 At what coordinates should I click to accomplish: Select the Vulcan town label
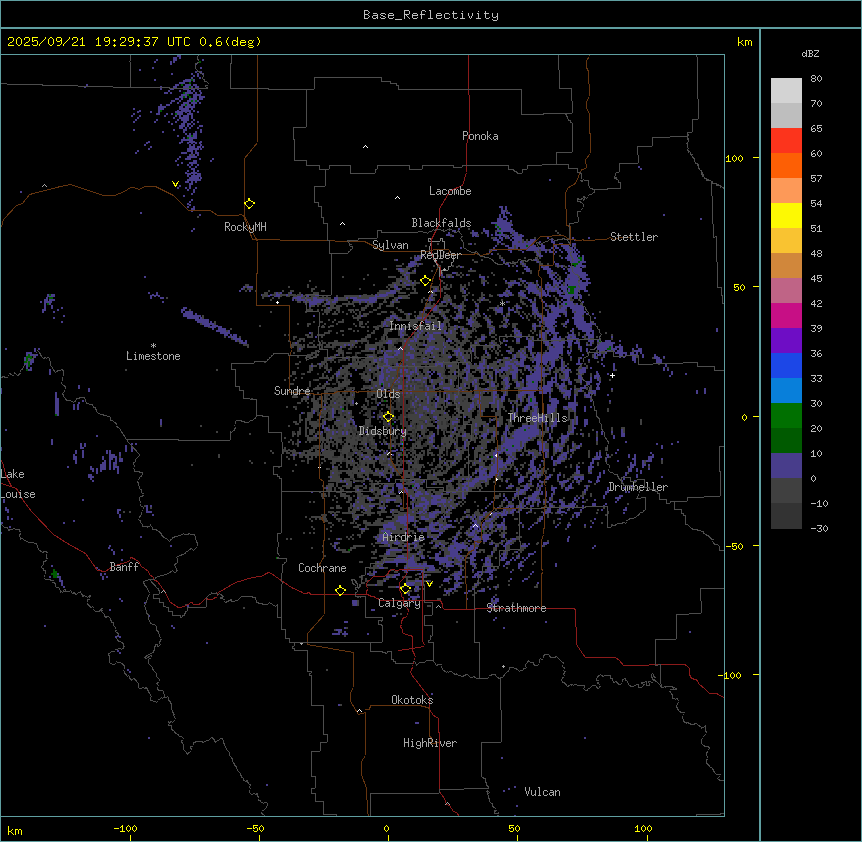[542, 792]
